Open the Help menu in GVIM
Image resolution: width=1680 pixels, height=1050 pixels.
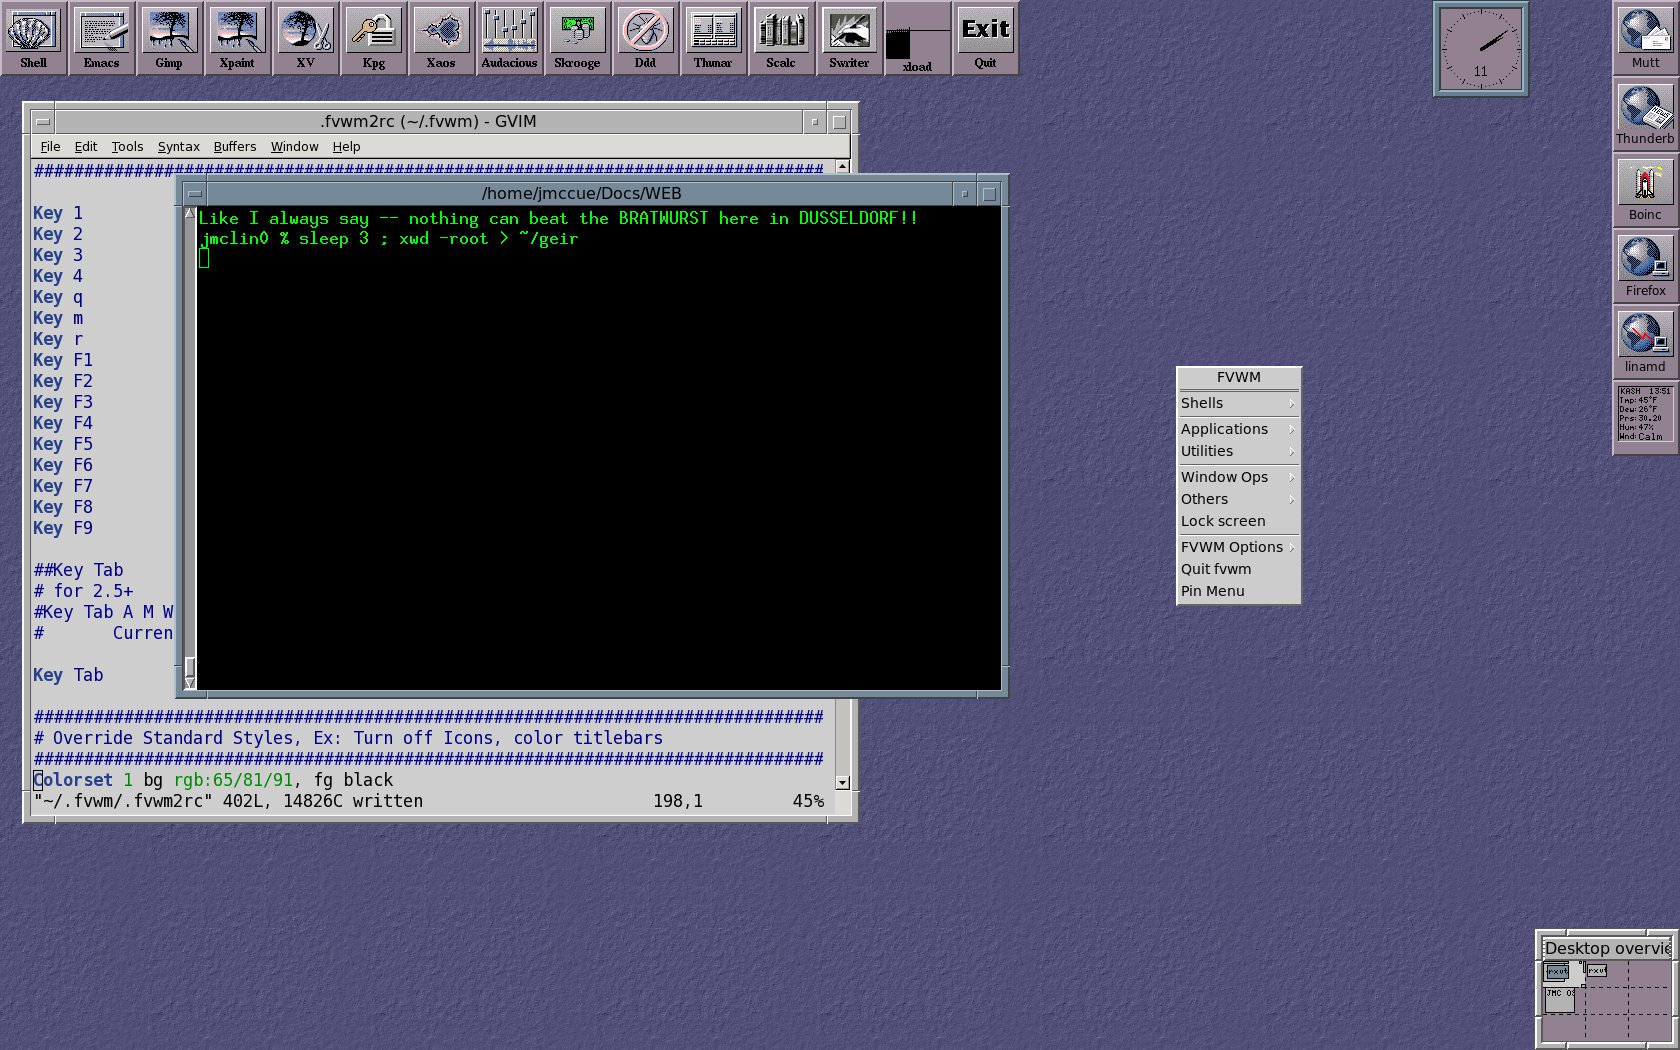pyautogui.click(x=347, y=146)
